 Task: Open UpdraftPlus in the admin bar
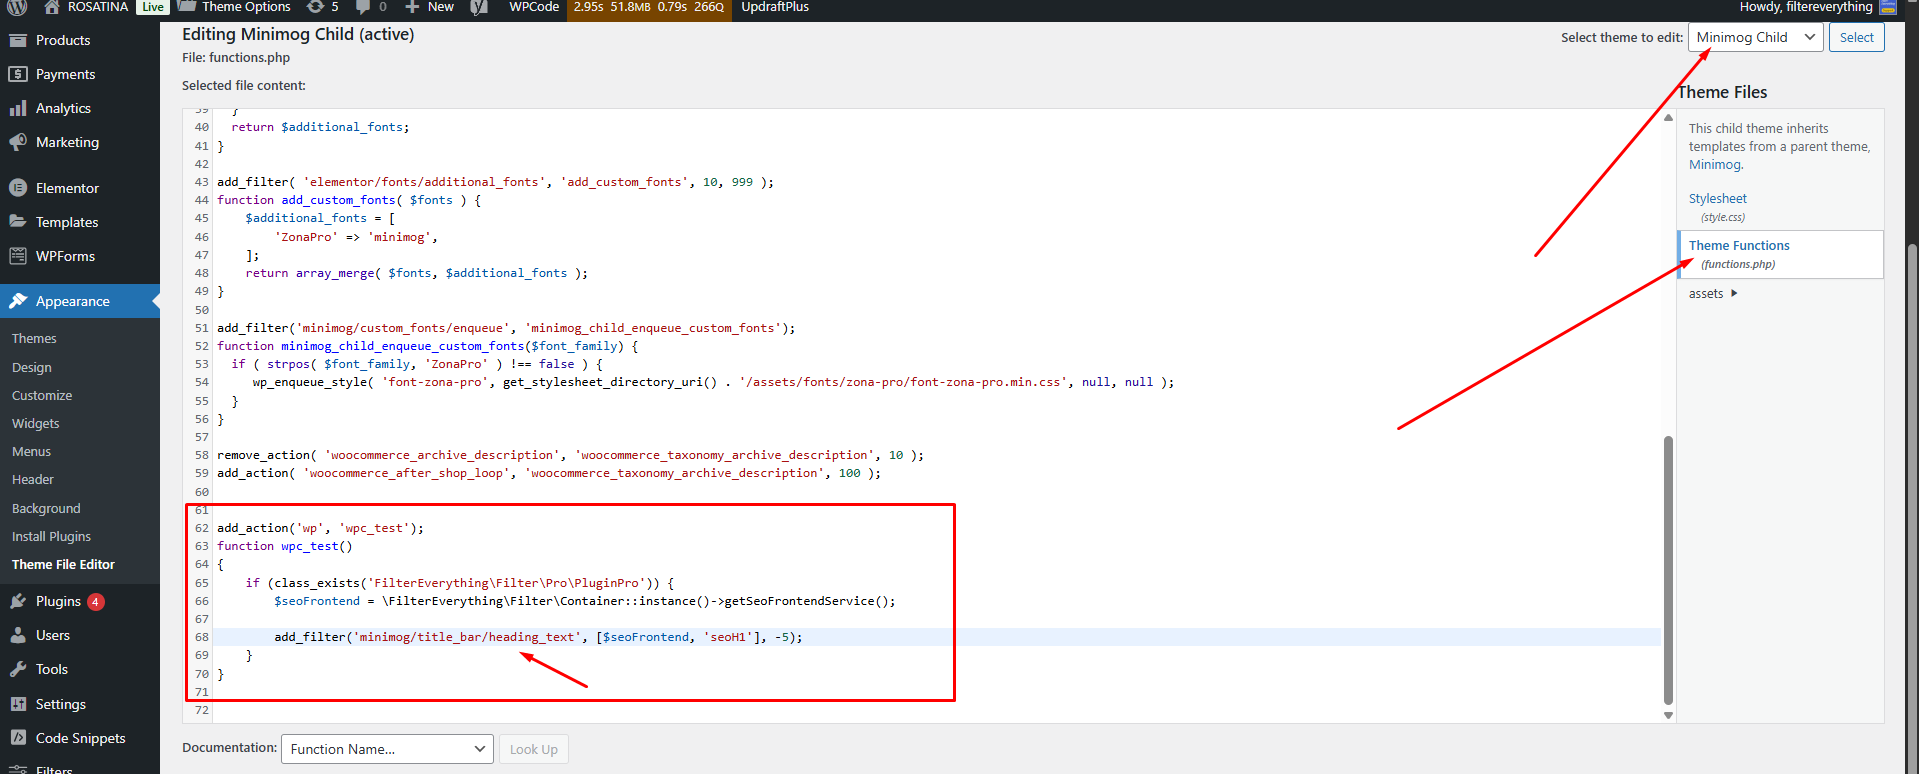775,7
